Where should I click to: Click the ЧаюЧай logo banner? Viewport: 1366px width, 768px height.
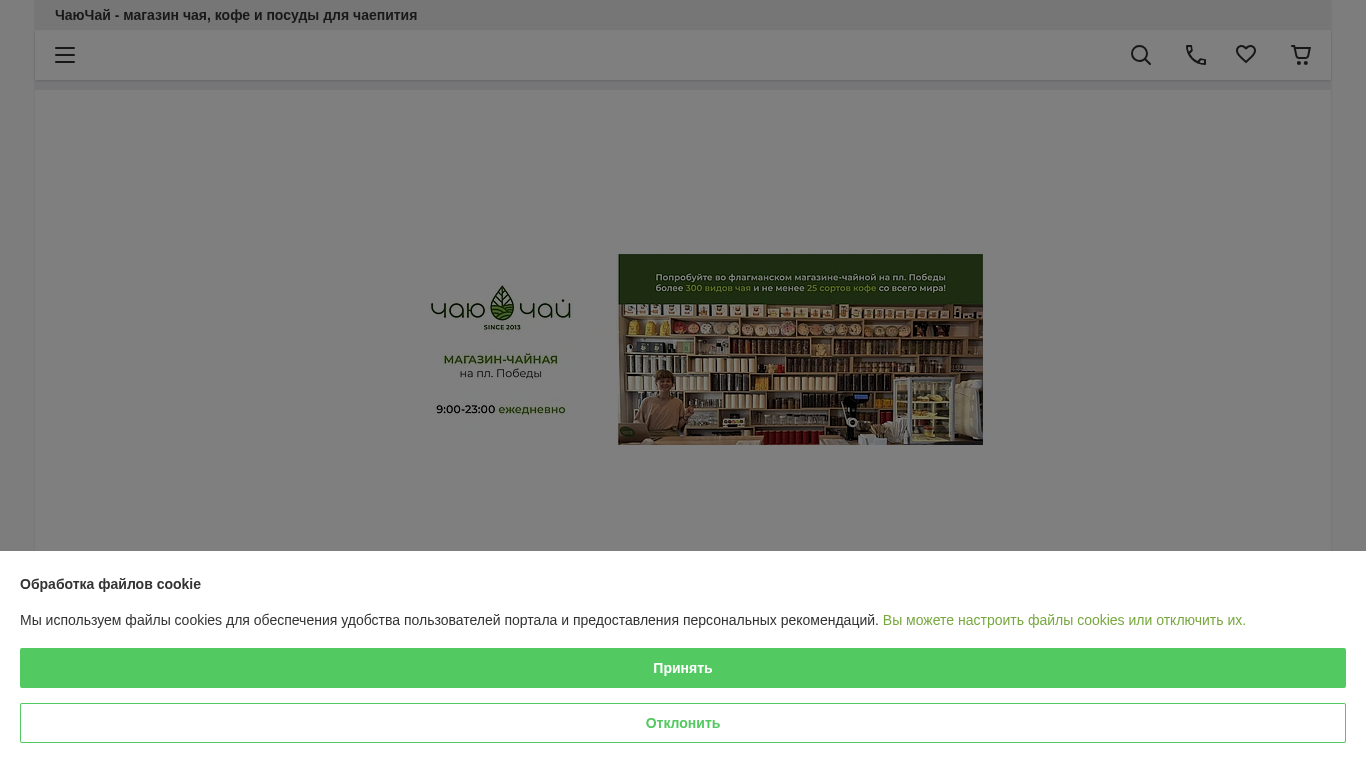(501, 308)
